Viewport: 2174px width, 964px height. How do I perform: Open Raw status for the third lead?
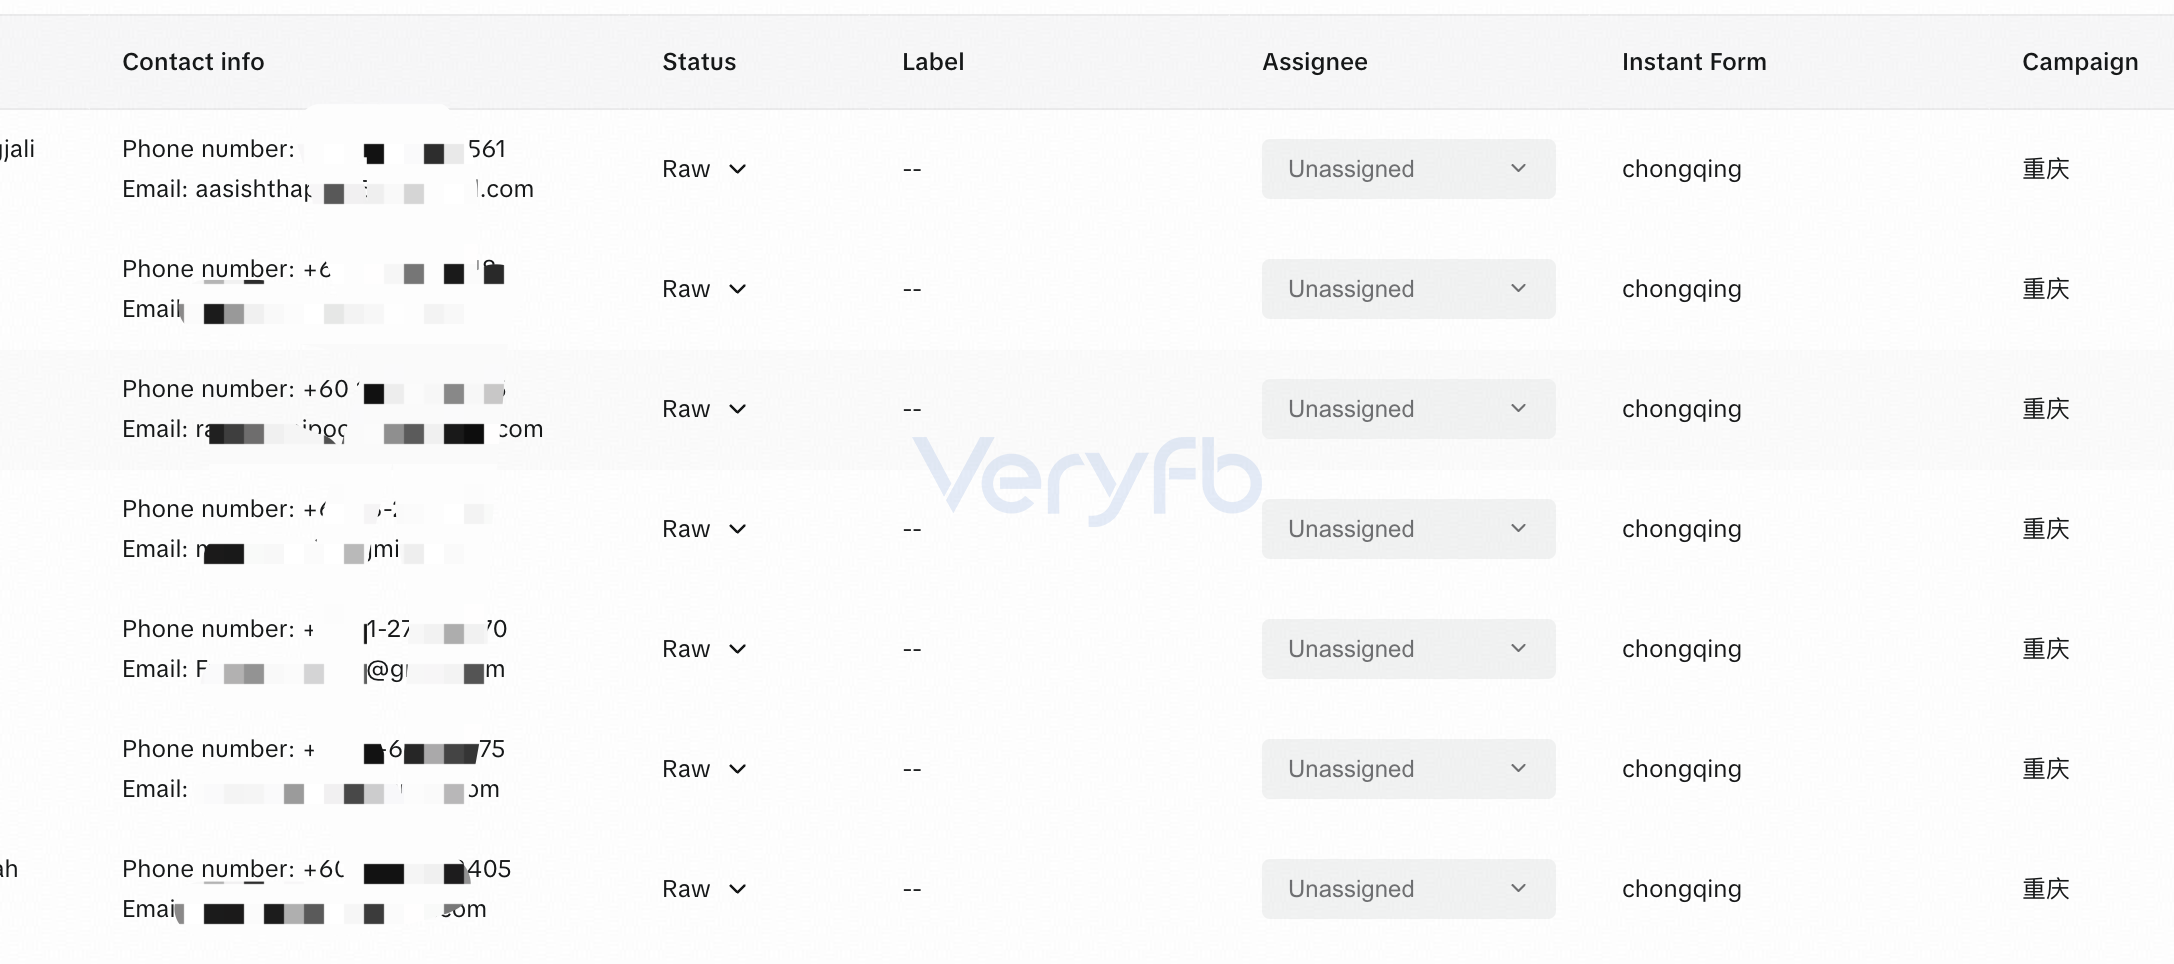pyautogui.click(x=704, y=409)
